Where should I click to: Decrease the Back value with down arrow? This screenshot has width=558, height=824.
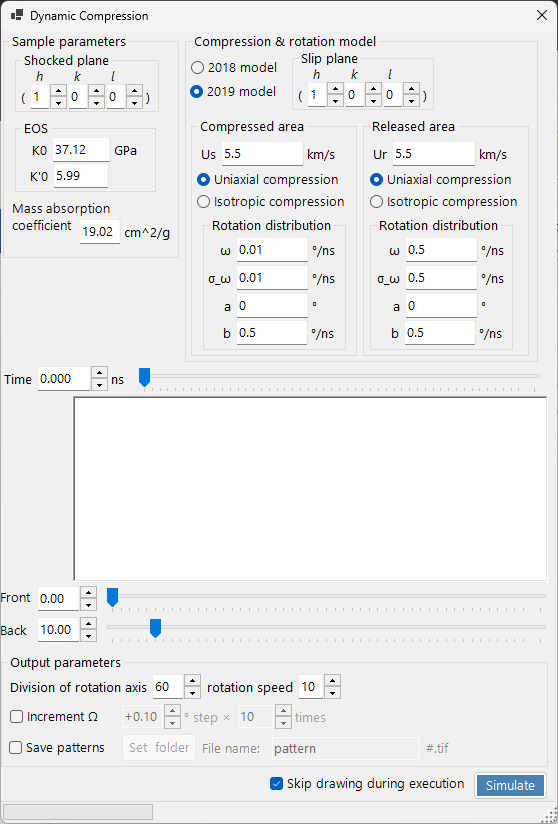89,635
